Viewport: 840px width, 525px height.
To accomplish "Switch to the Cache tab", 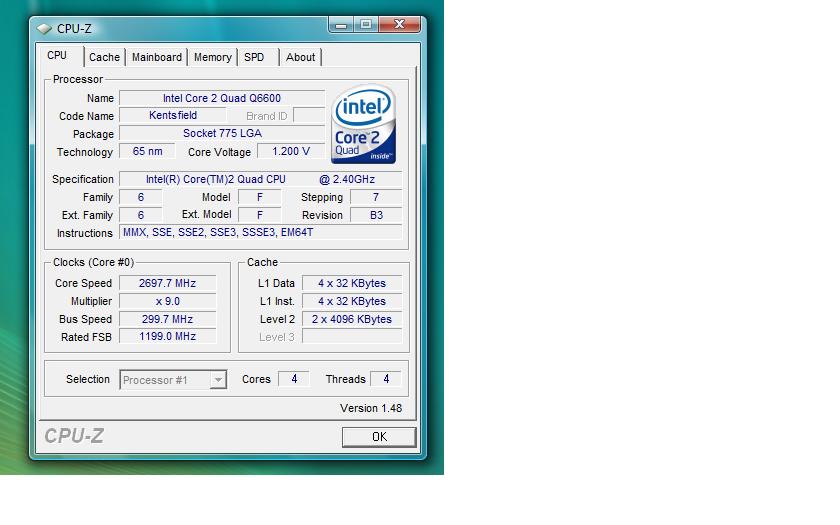I will 104,57.
